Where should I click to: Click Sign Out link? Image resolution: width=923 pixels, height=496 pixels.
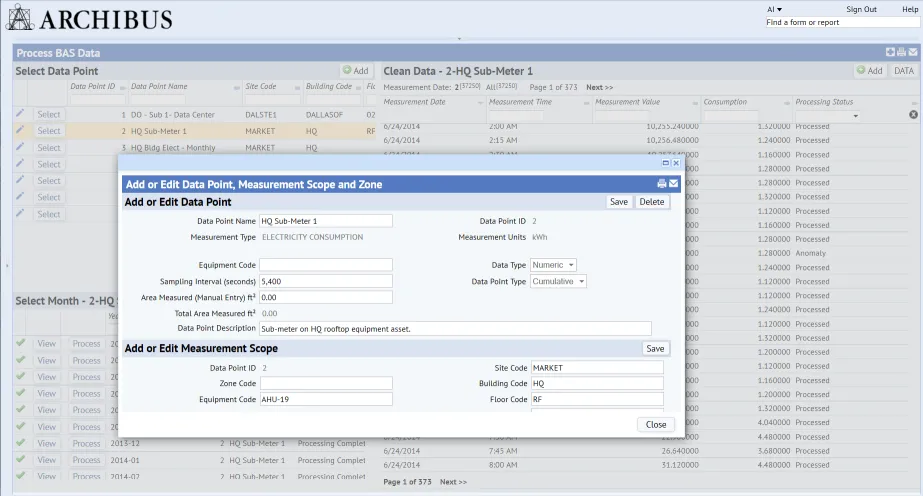coord(861,9)
